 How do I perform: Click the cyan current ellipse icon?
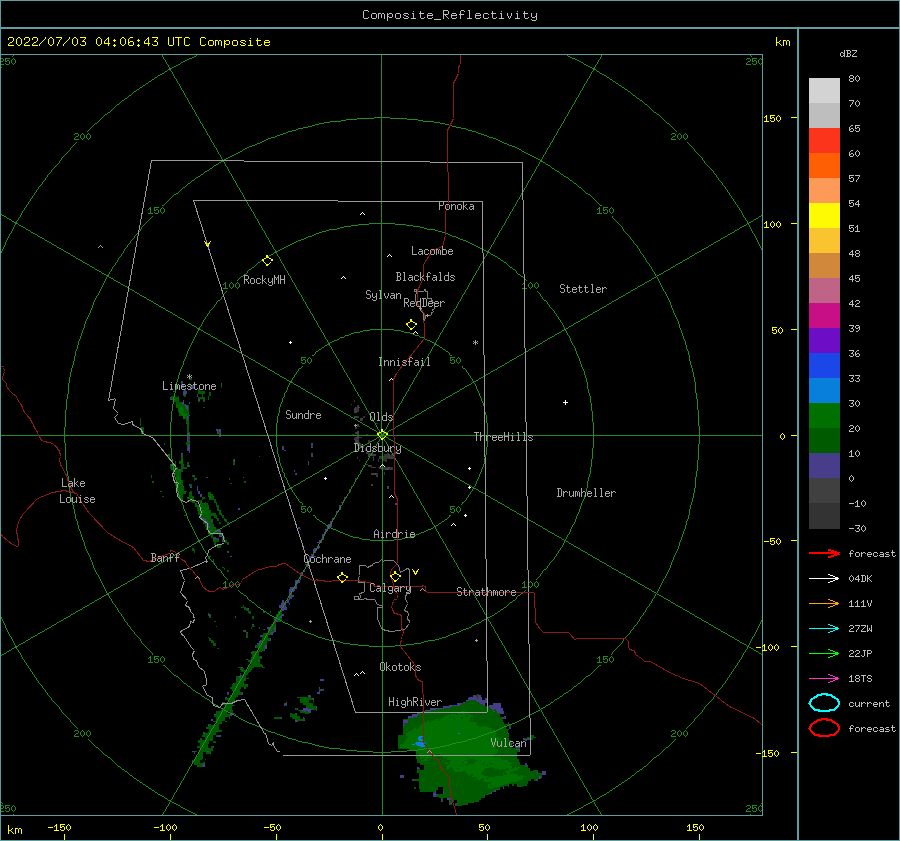(x=824, y=703)
